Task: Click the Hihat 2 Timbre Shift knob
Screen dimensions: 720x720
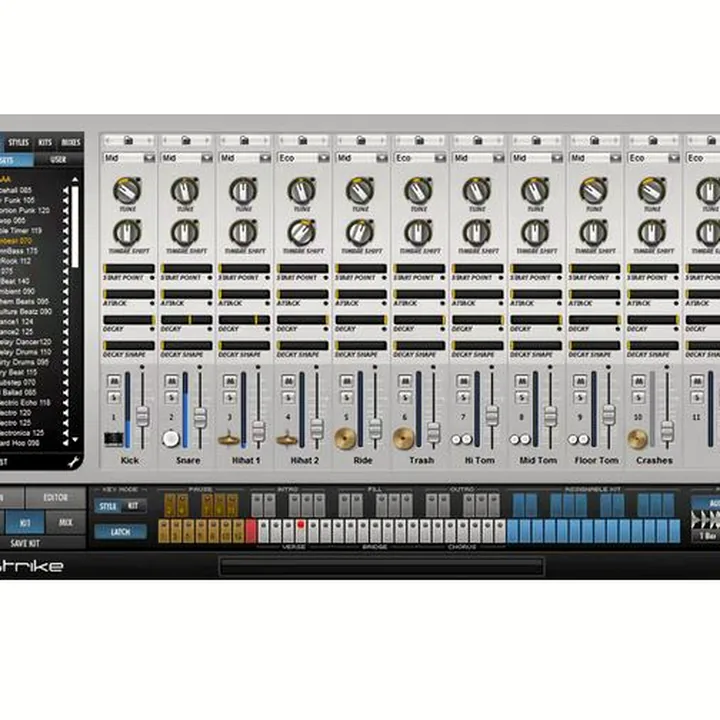Action: click(x=302, y=232)
